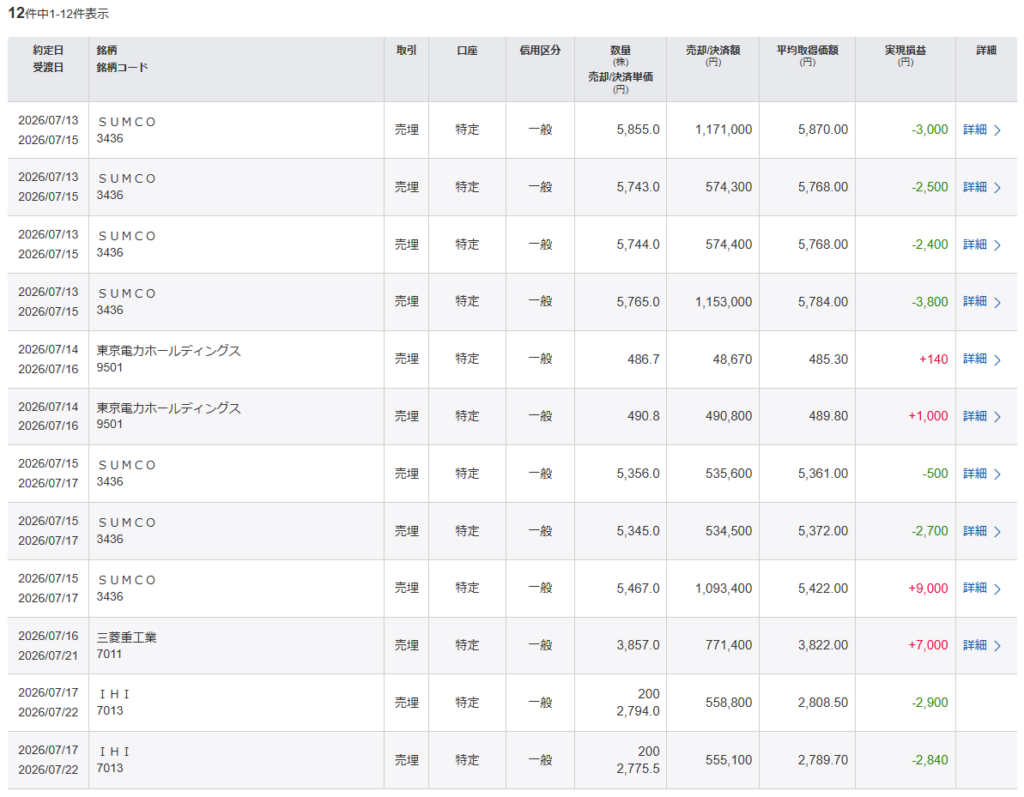Click unit price 3,857.0
This screenshot has height=797, width=1024.
click(x=638, y=645)
